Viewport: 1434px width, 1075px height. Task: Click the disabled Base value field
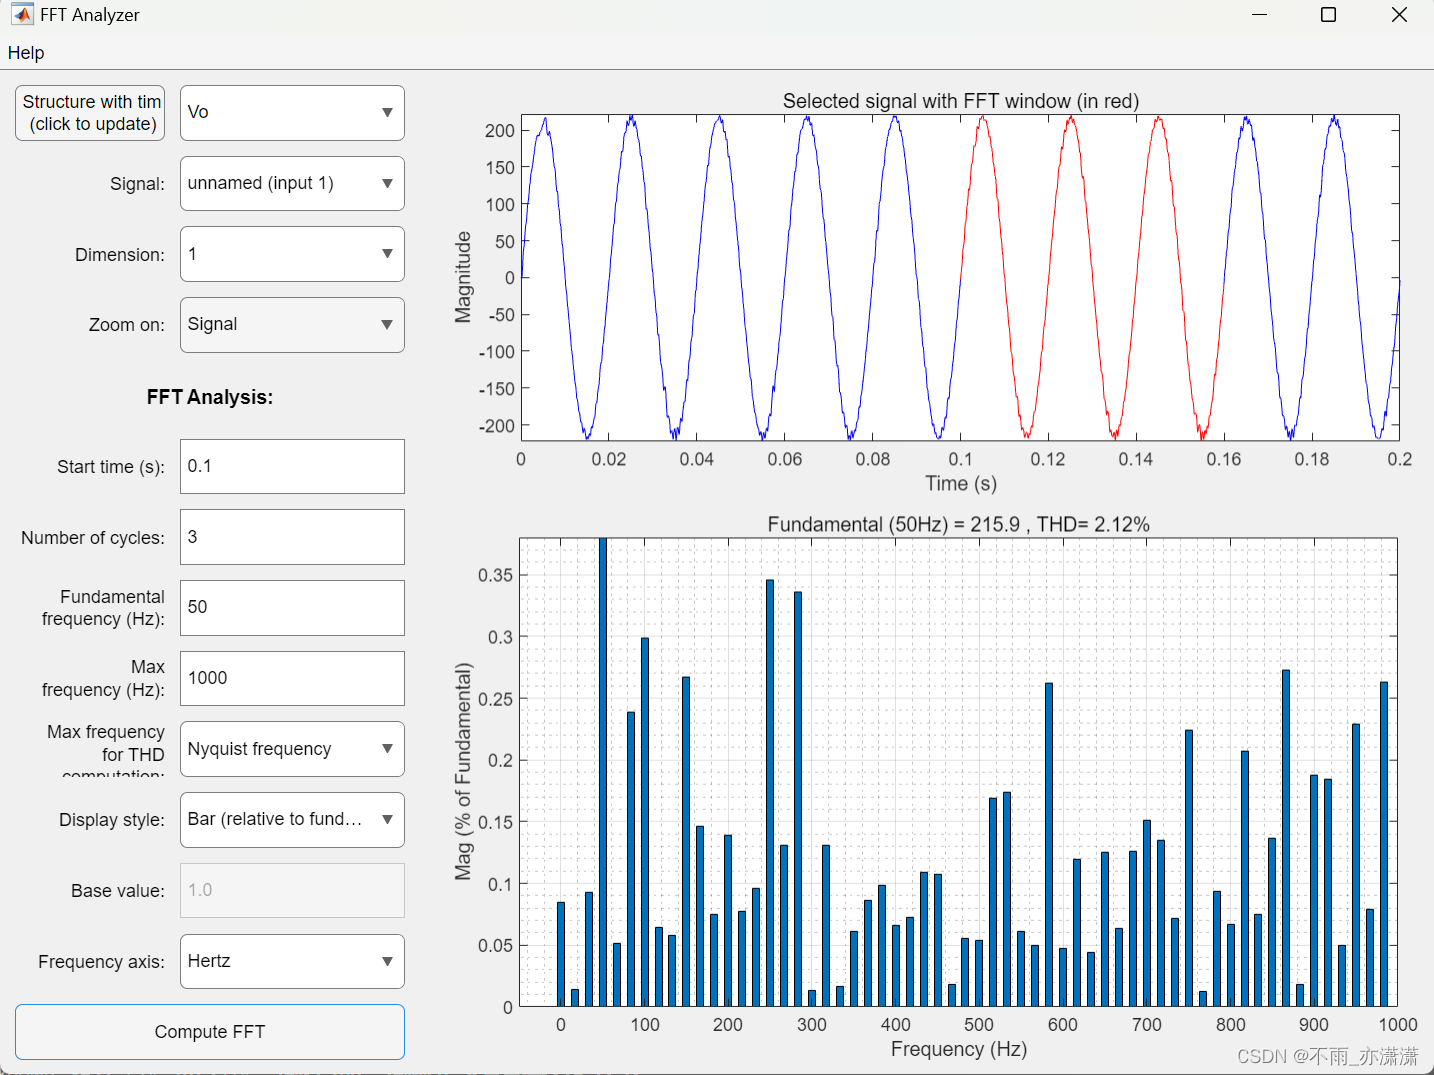tap(291, 890)
